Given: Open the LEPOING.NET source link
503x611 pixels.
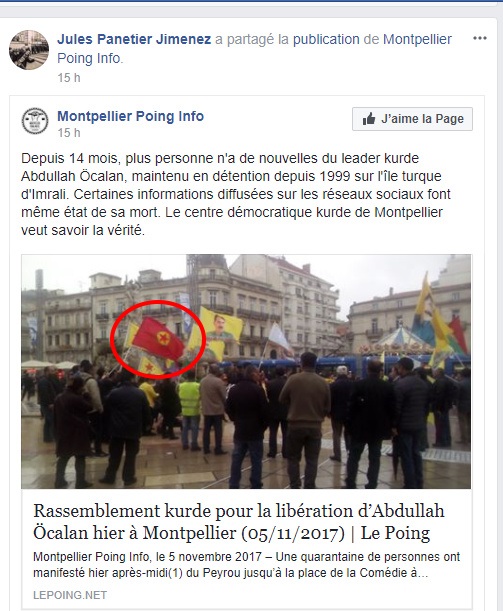Looking at the screenshot, I should (70, 595).
